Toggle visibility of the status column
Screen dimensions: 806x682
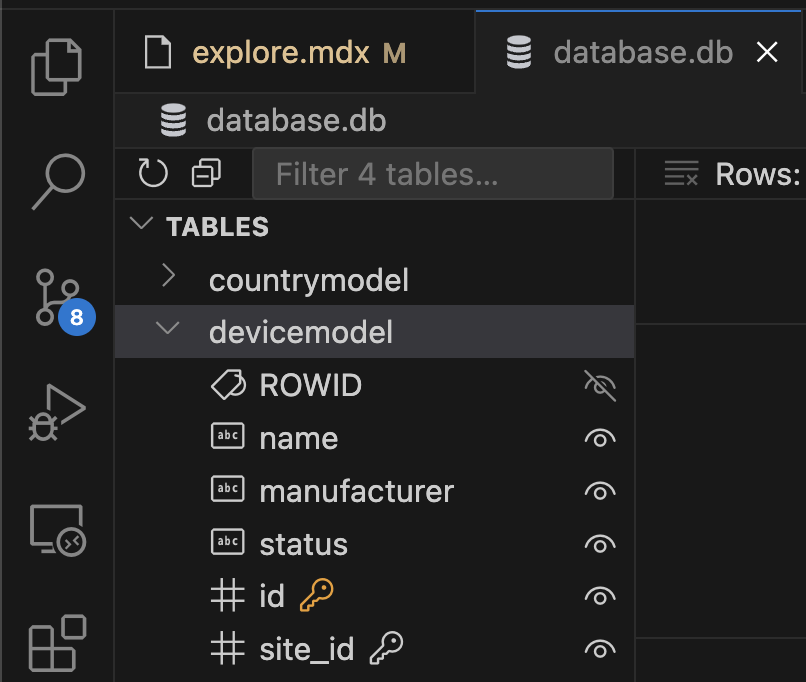pos(599,543)
